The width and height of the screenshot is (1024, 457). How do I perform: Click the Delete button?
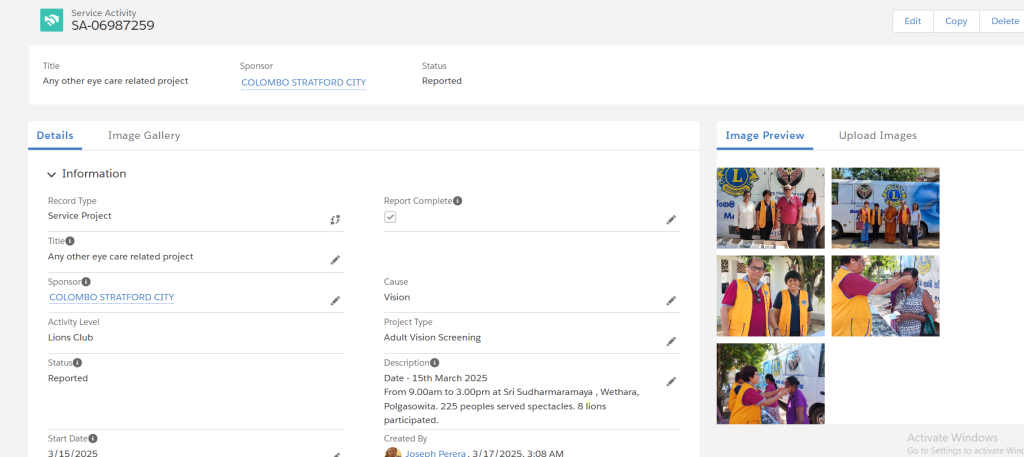click(1004, 21)
